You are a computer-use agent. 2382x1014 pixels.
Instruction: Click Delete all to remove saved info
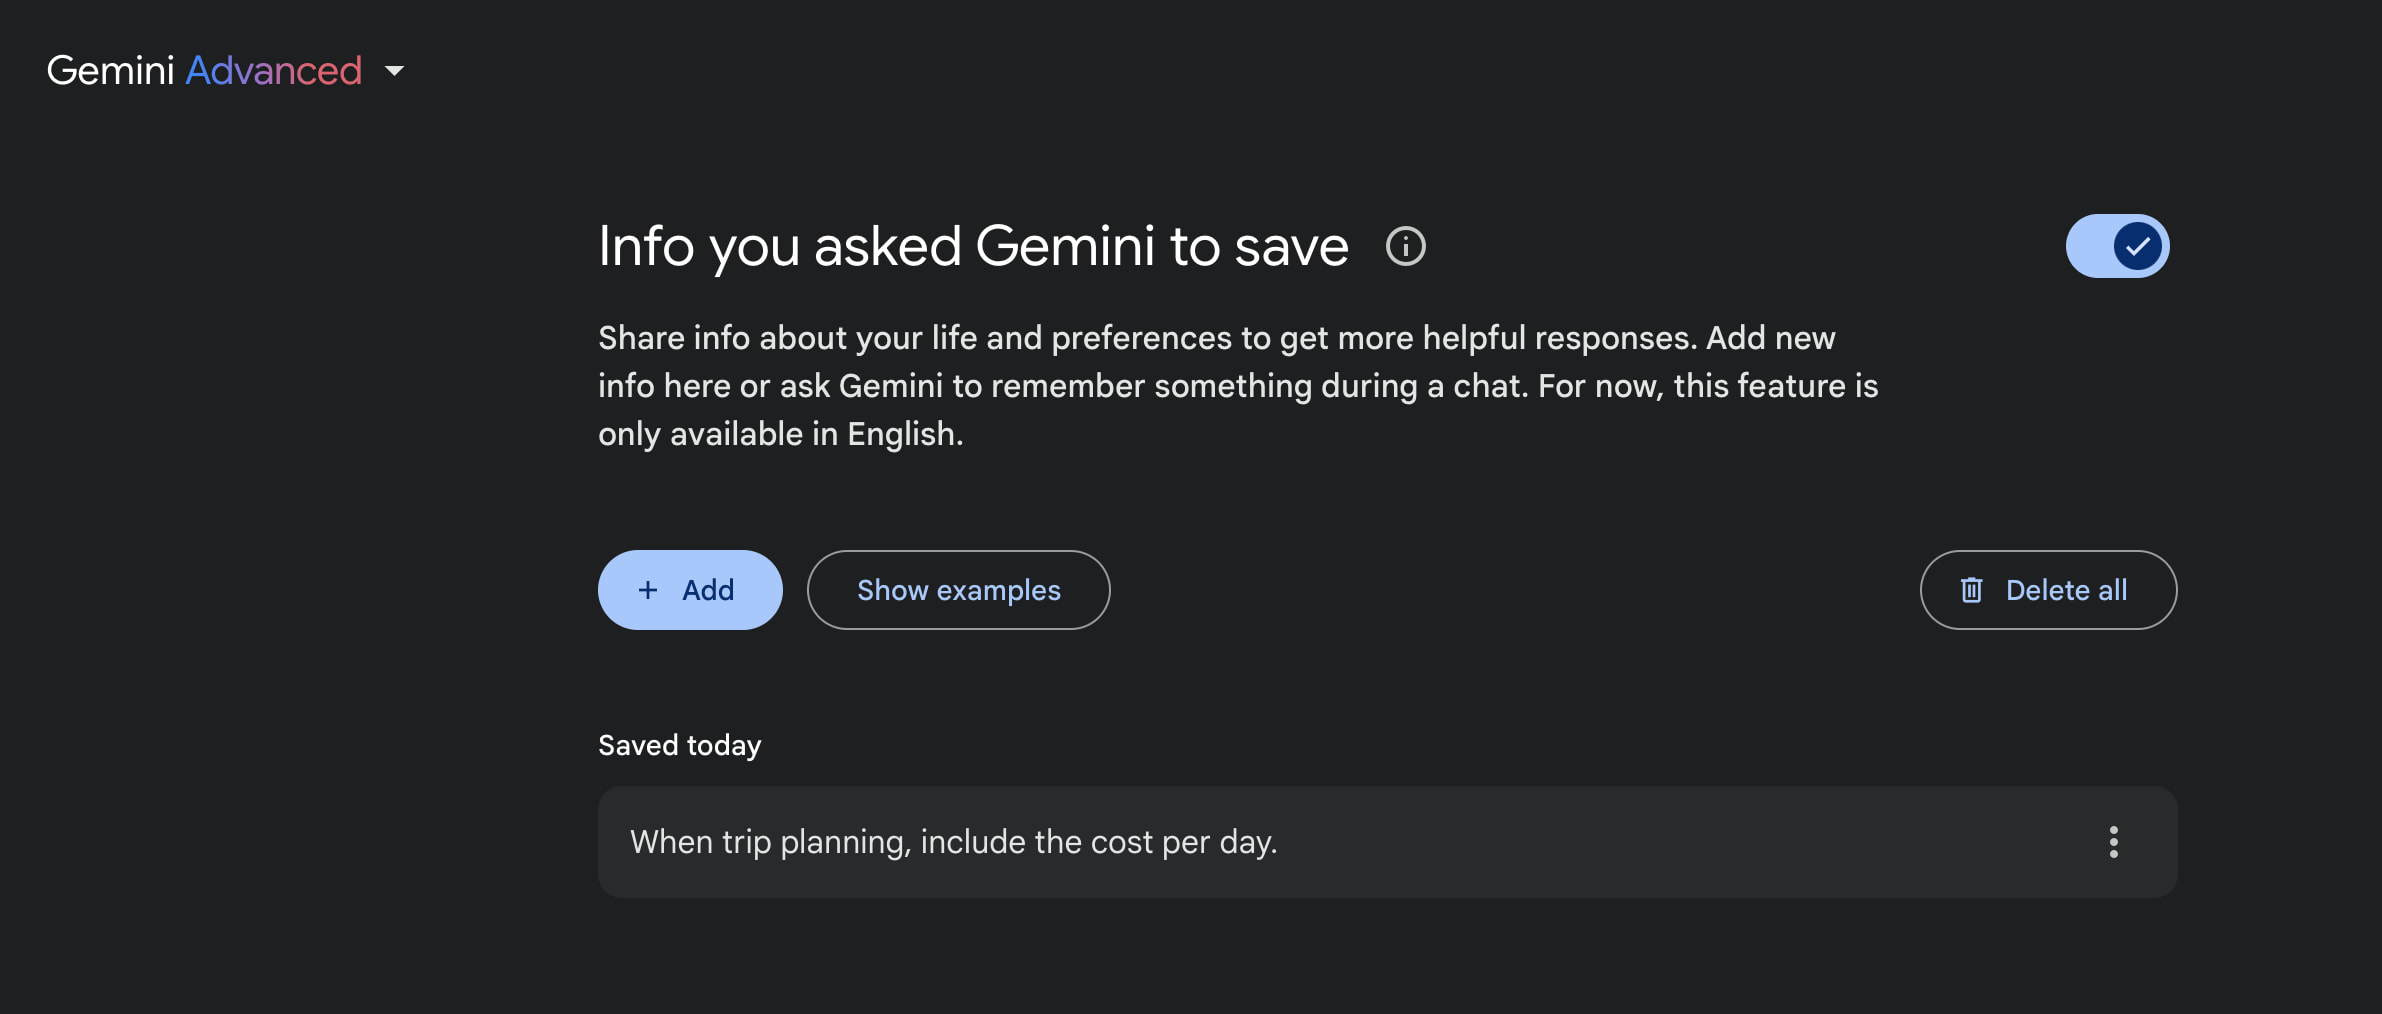[x=2048, y=590]
